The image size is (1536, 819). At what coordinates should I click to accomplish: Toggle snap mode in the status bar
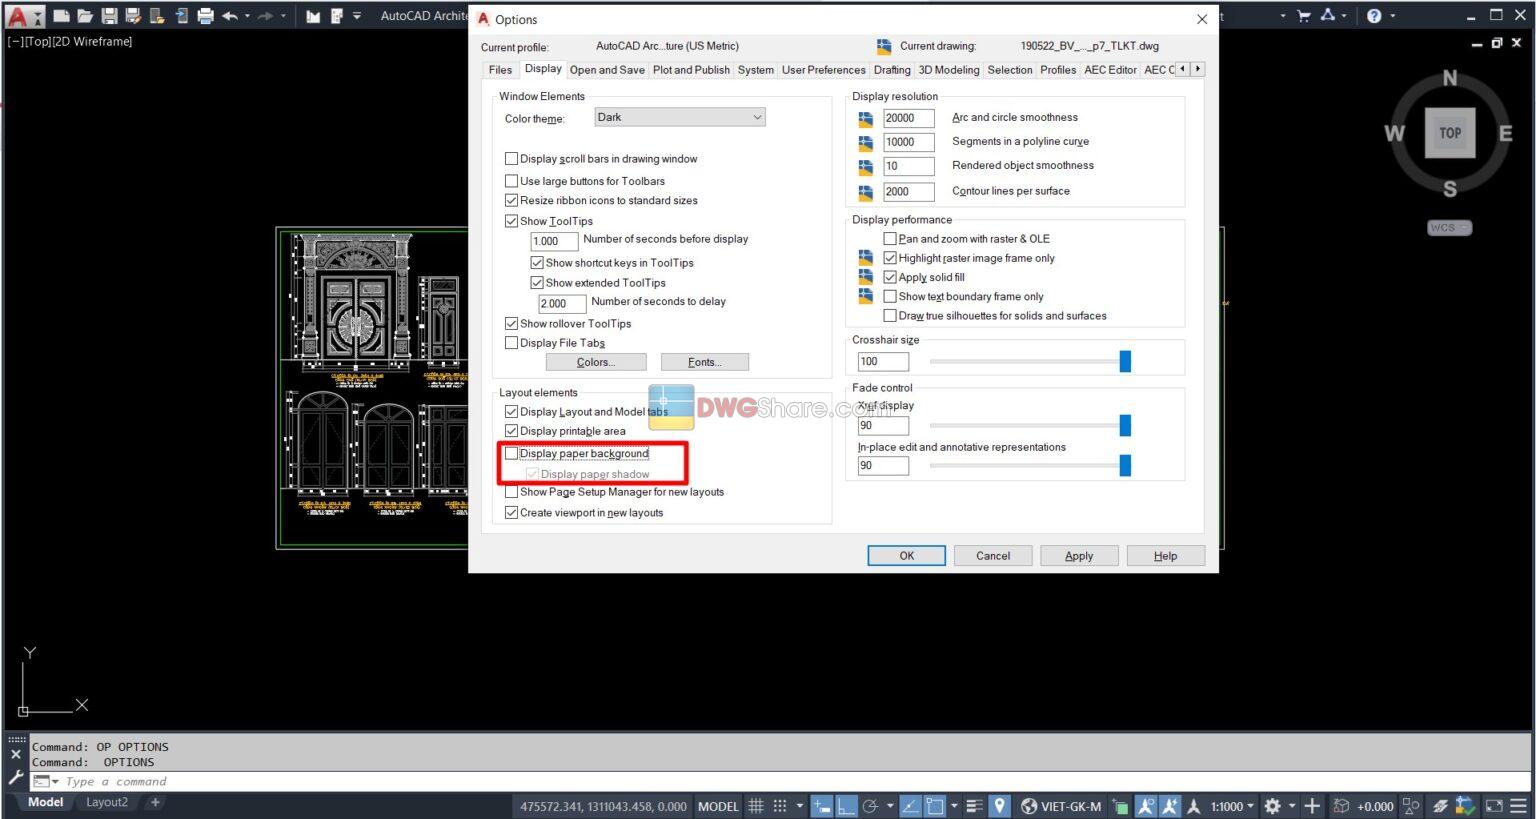[781, 806]
